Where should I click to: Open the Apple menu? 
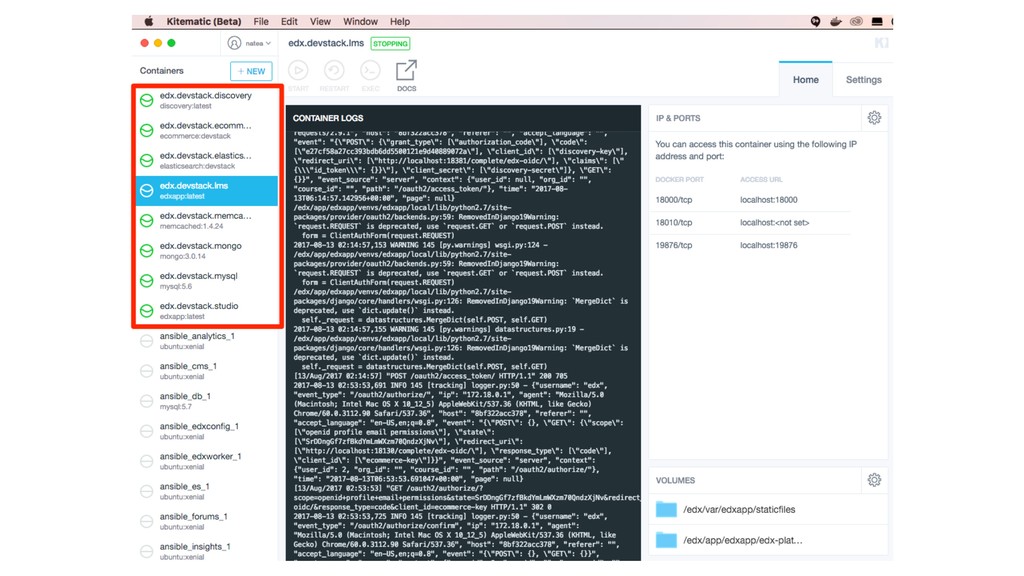tap(149, 22)
